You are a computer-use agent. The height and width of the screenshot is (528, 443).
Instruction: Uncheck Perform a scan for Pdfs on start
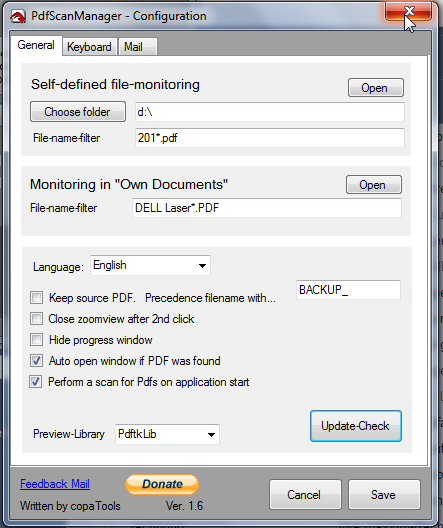click(36, 382)
